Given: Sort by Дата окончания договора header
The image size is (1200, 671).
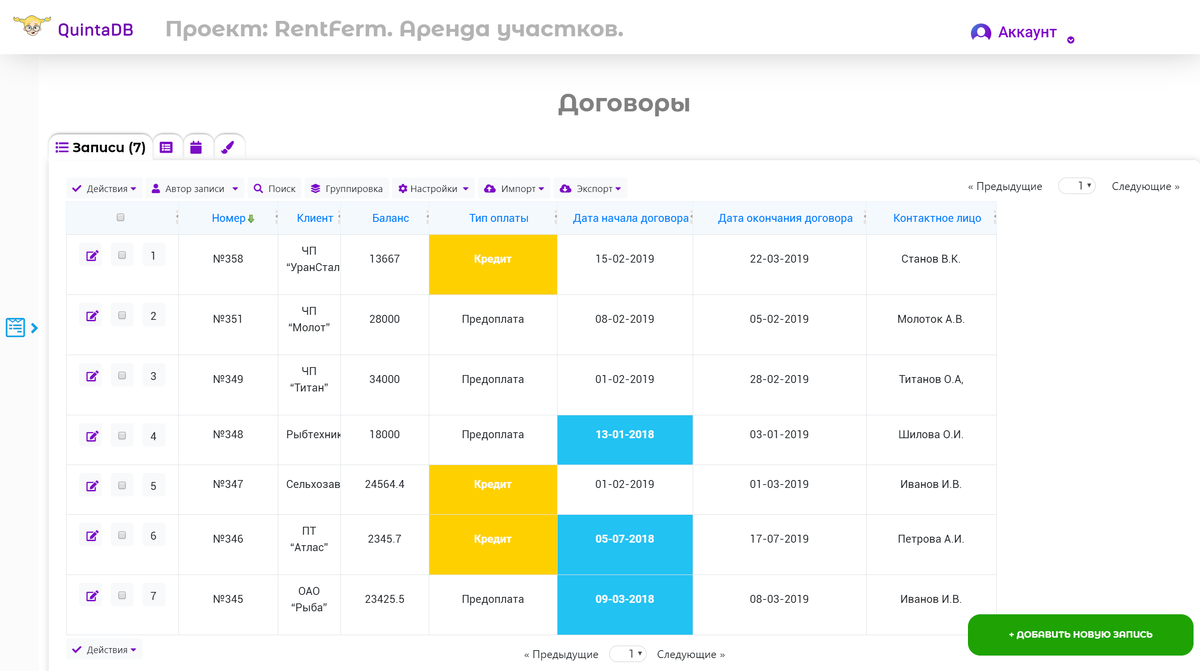Looking at the screenshot, I should [x=785, y=218].
